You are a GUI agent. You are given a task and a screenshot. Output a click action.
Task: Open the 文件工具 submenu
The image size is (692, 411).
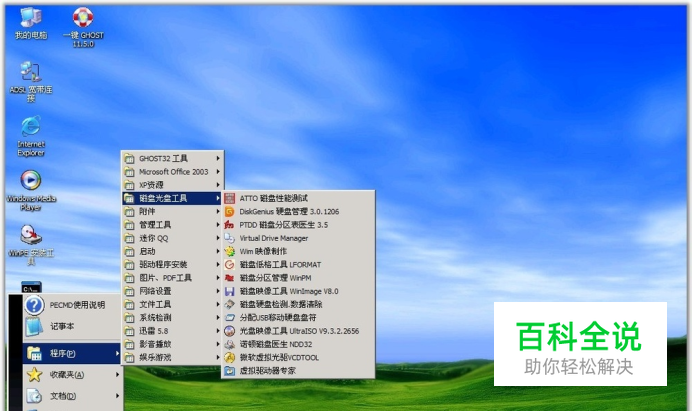point(173,304)
